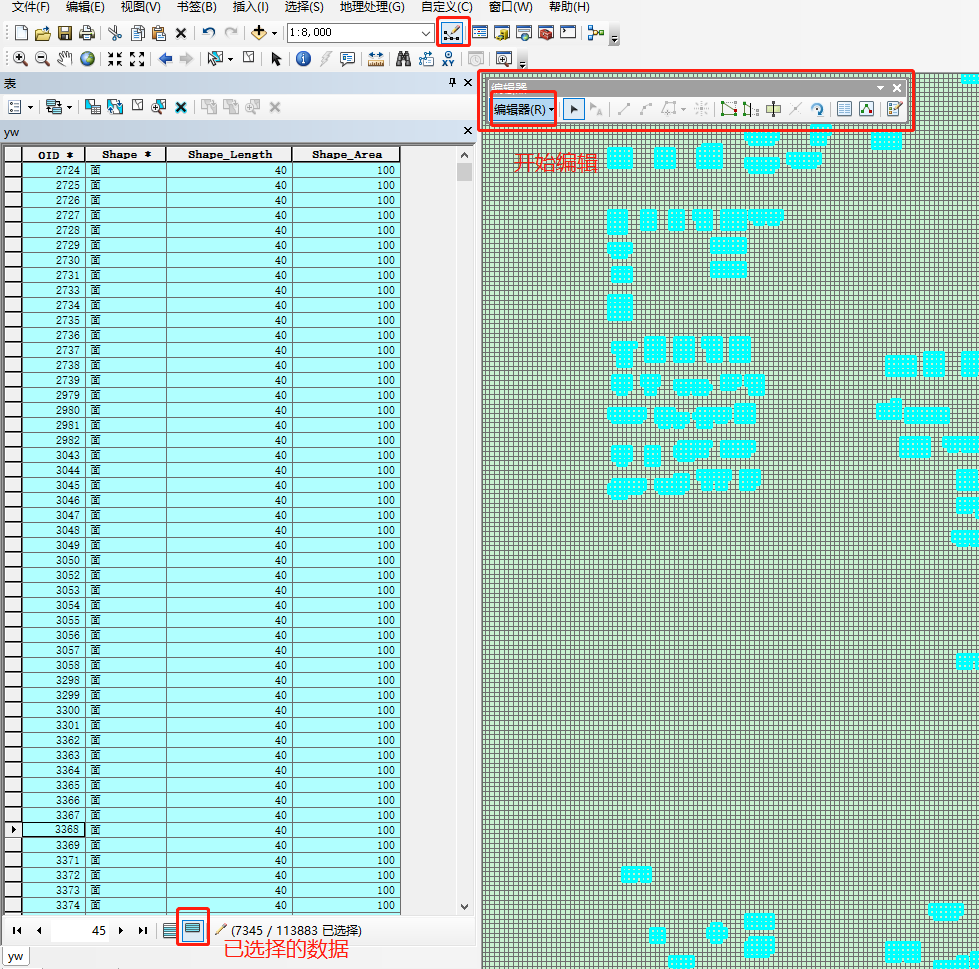Open Sketch Properties icon in Editor toolbar
This screenshot has width=979, height=969.
[x=867, y=109]
